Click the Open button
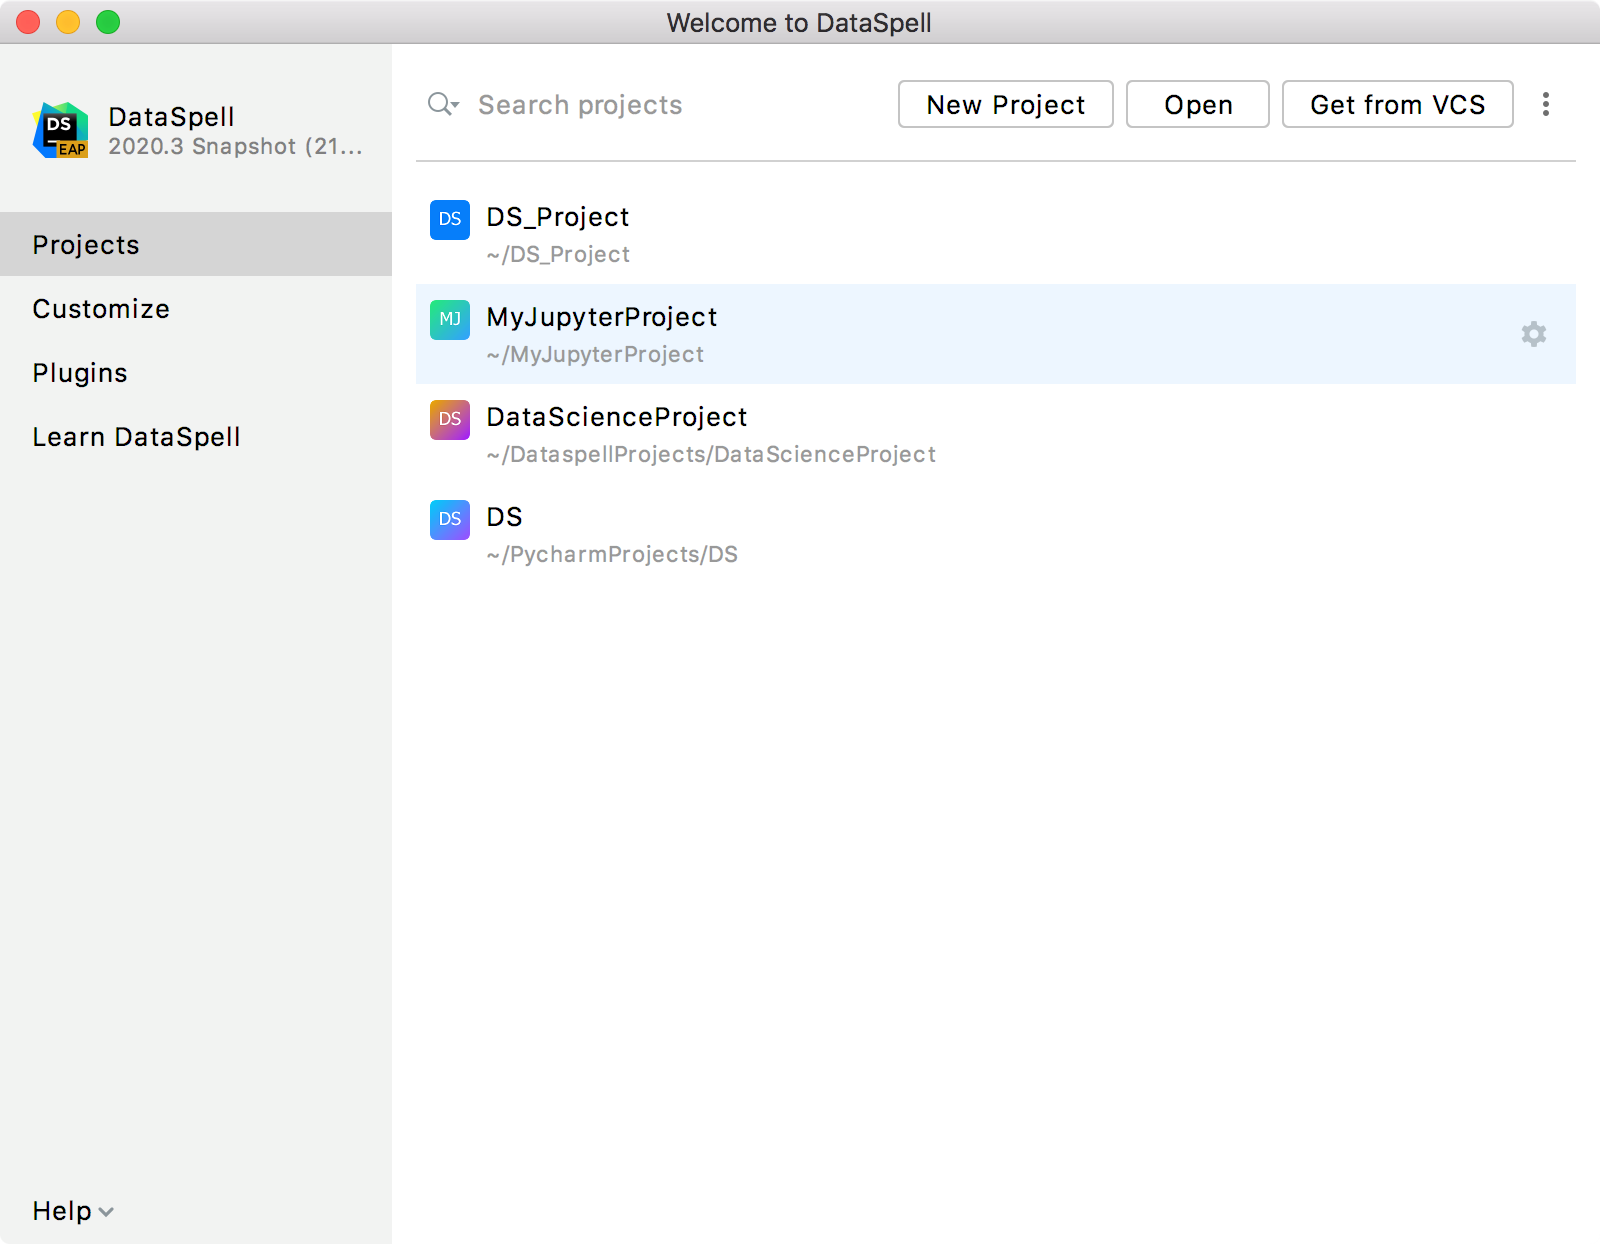This screenshot has height=1244, width=1600. (x=1197, y=104)
